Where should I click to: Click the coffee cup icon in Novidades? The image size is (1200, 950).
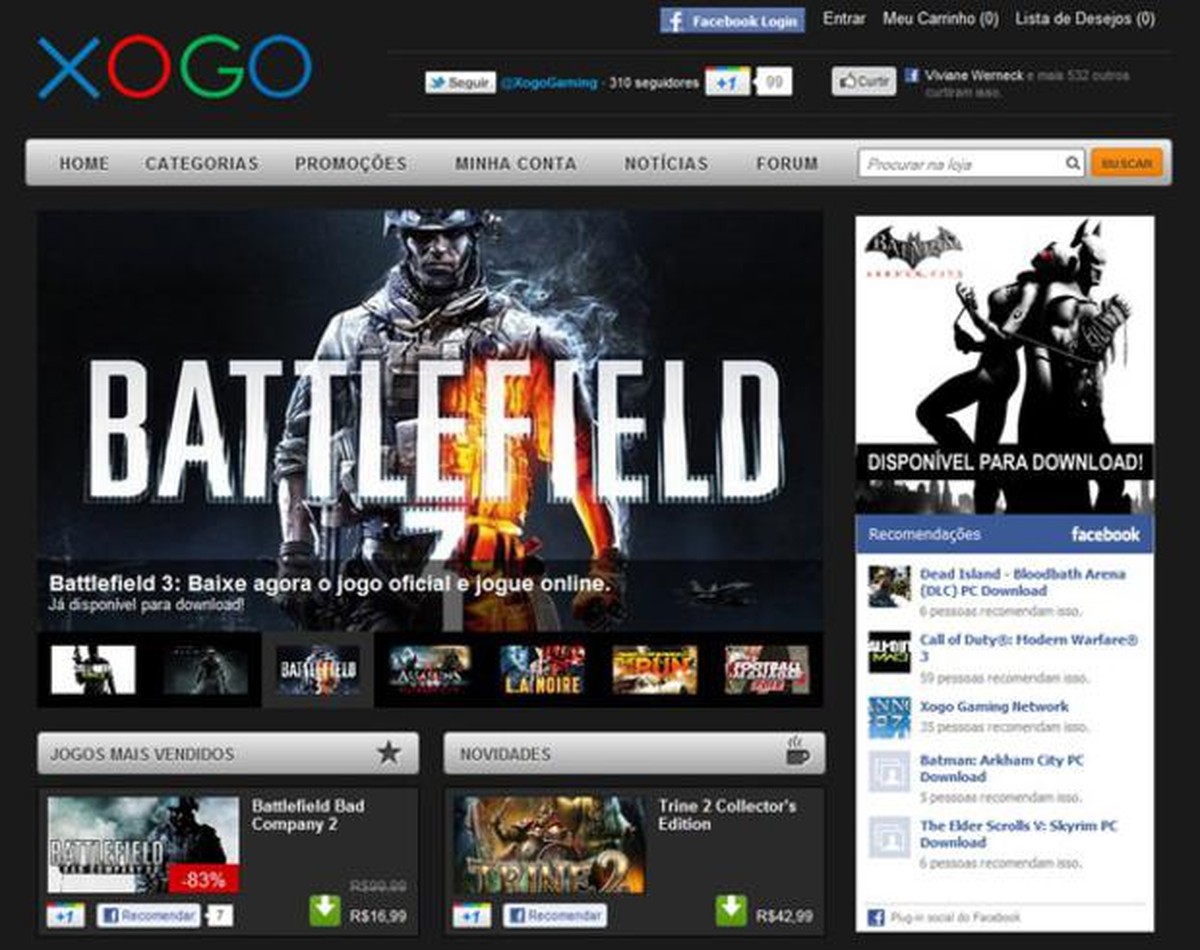[x=797, y=752]
